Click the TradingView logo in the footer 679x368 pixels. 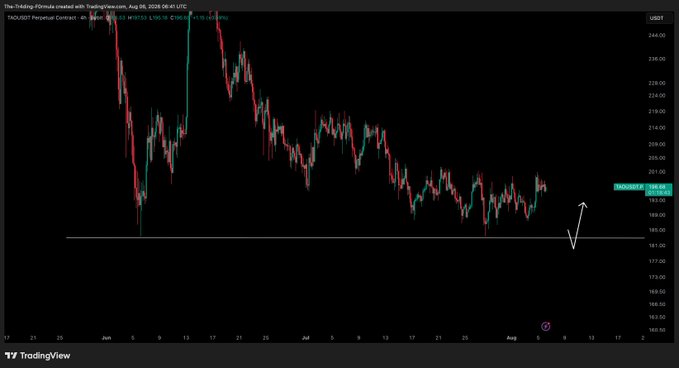(38, 355)
